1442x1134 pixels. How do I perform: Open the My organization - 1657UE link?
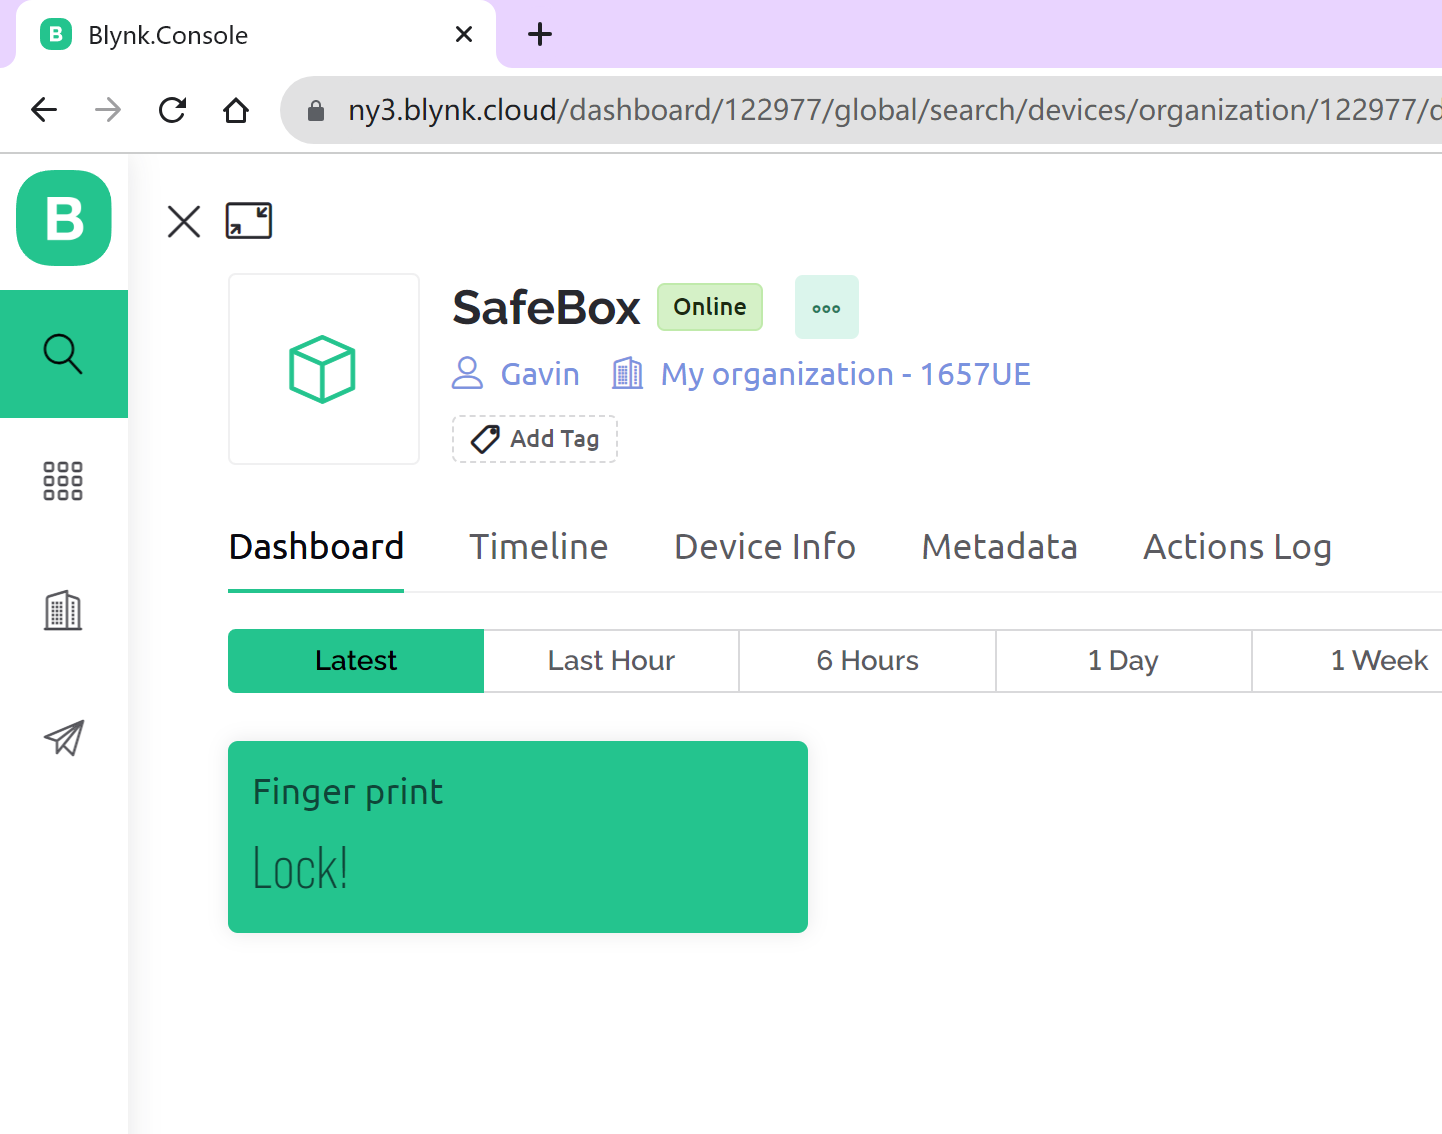pyautogui.click(x=845, y=374)
